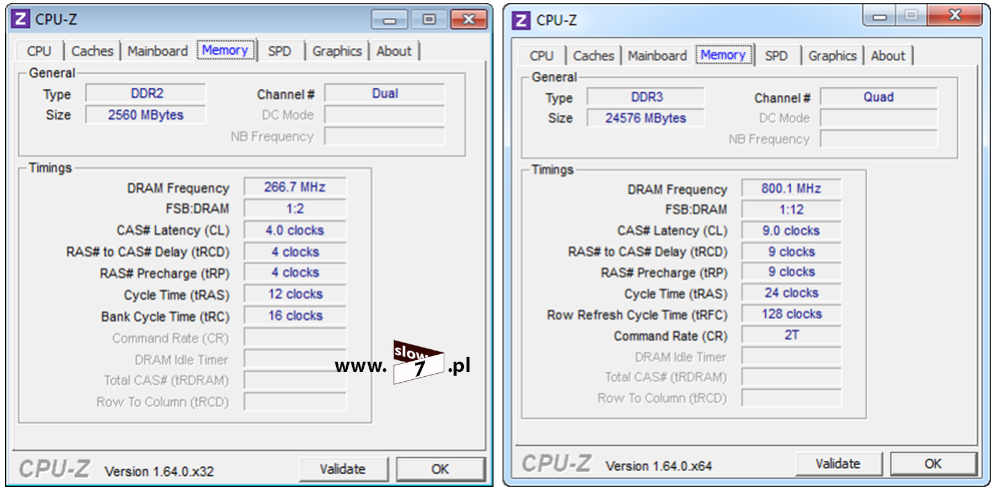Open the SPD tab in left window
Screen dimensions: 994x491
click(x=280, y=51)
